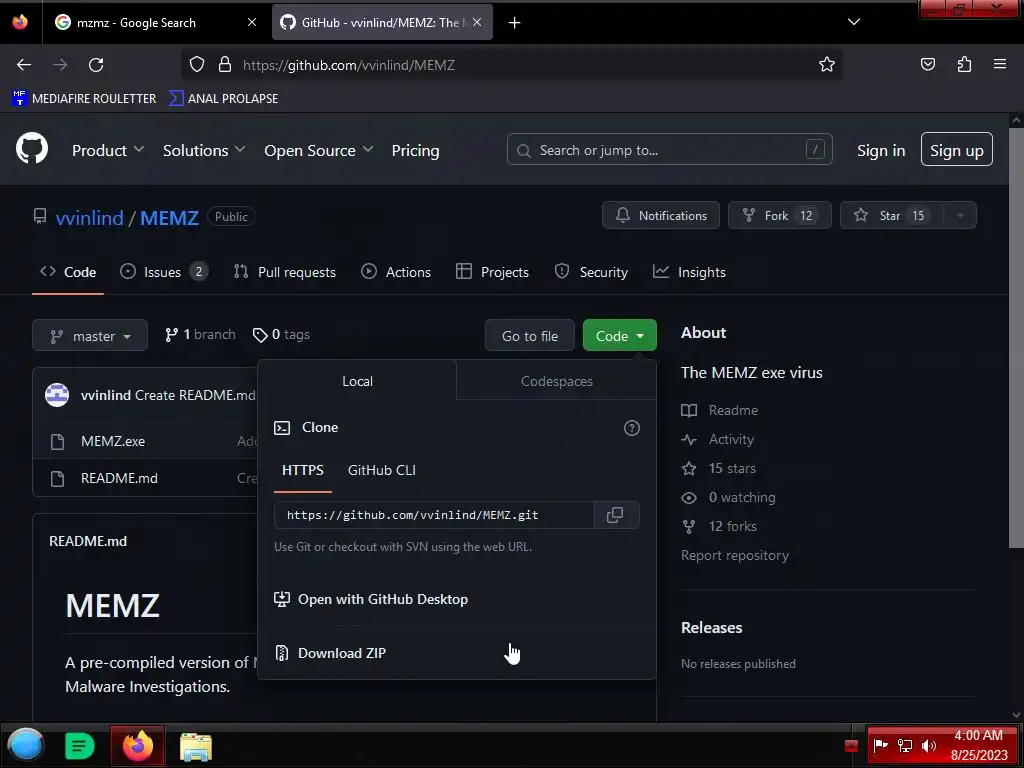
Task: Switch to the Issues tab
Action: [164, 272]
